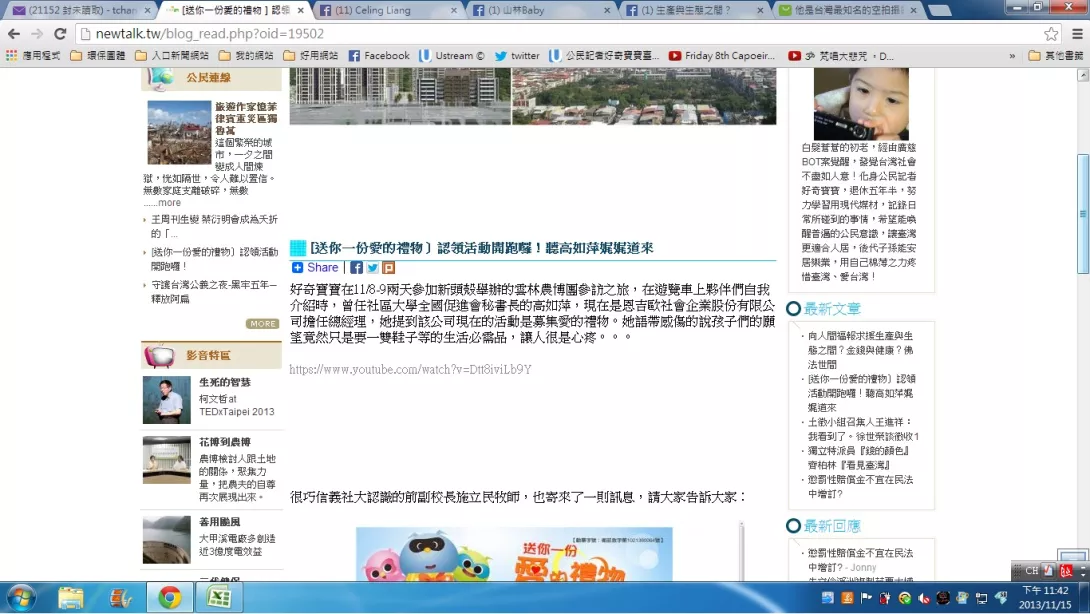The image size is (1090, 614).
Task: Open the Excel taskbar icon
Action: (x=218, y=597)
